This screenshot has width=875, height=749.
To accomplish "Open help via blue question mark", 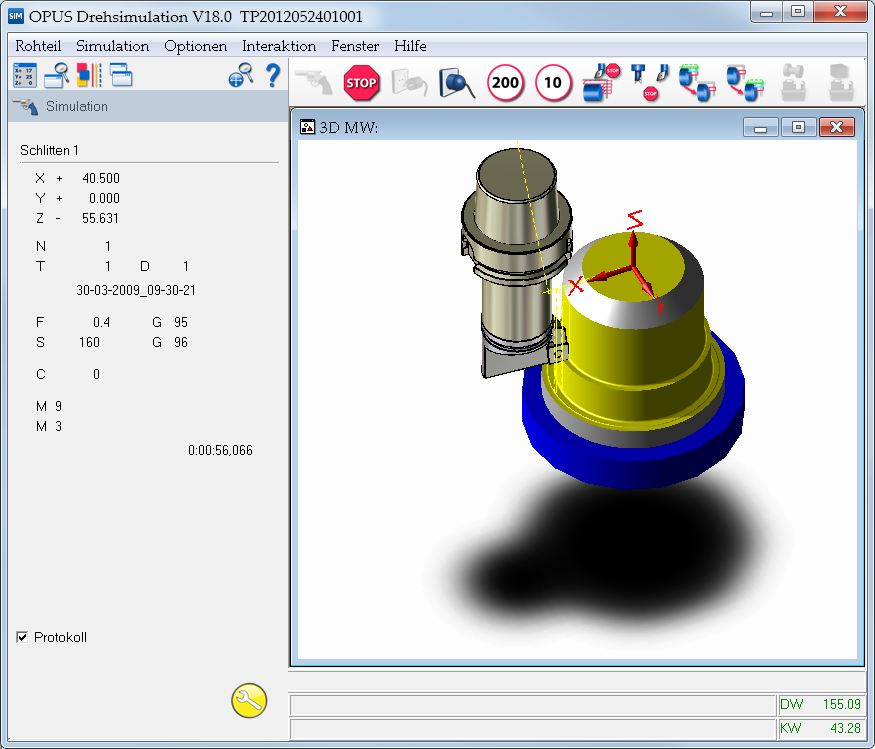I will pyautogui.click(x=273, y=75).
